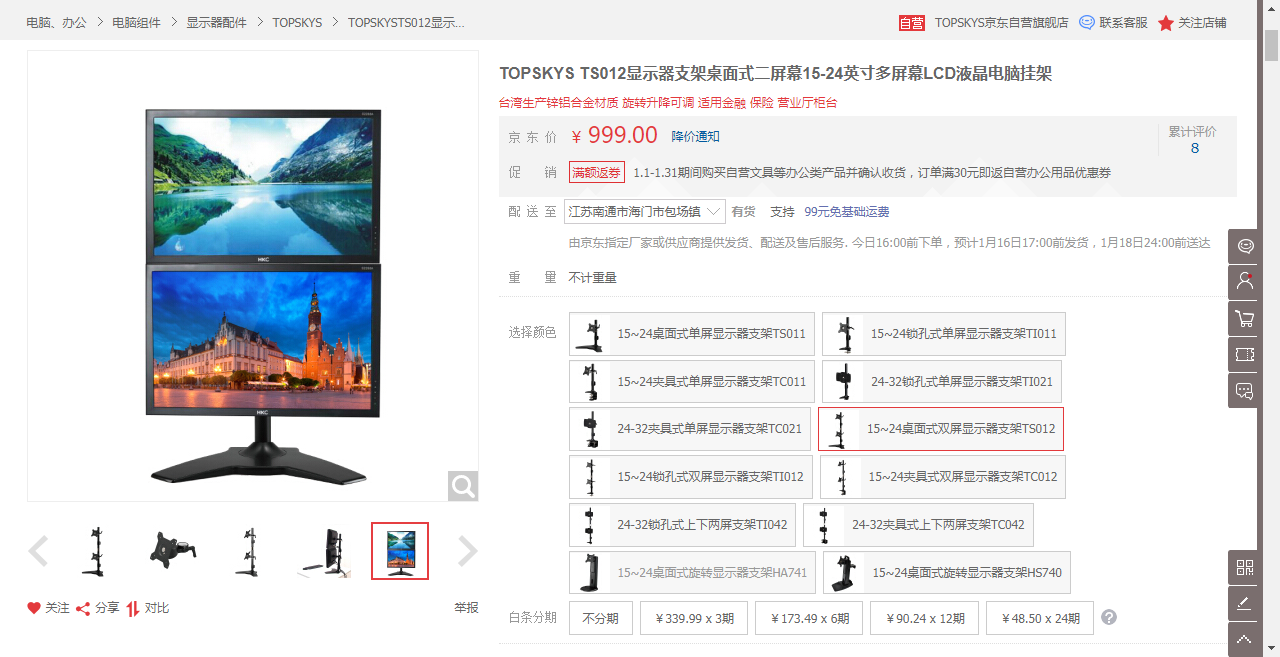Choose the ¥48.50 x 24期 installment plan
The image size is (1280, 657).
coord(1040,618)
